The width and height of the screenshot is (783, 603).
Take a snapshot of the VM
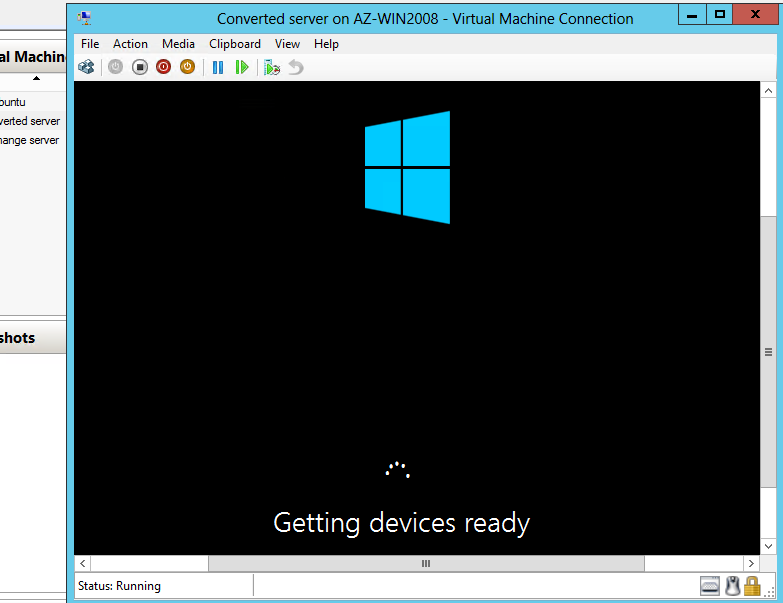point(272,67)
